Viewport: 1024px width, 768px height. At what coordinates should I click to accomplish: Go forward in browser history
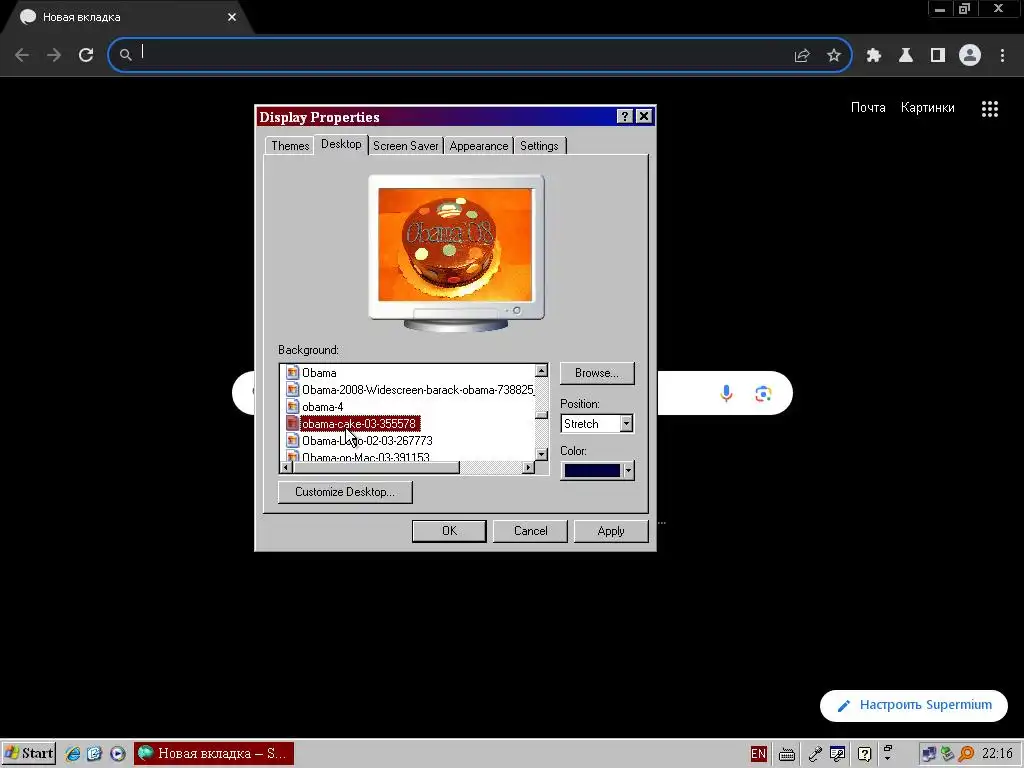tap(54, 55)
